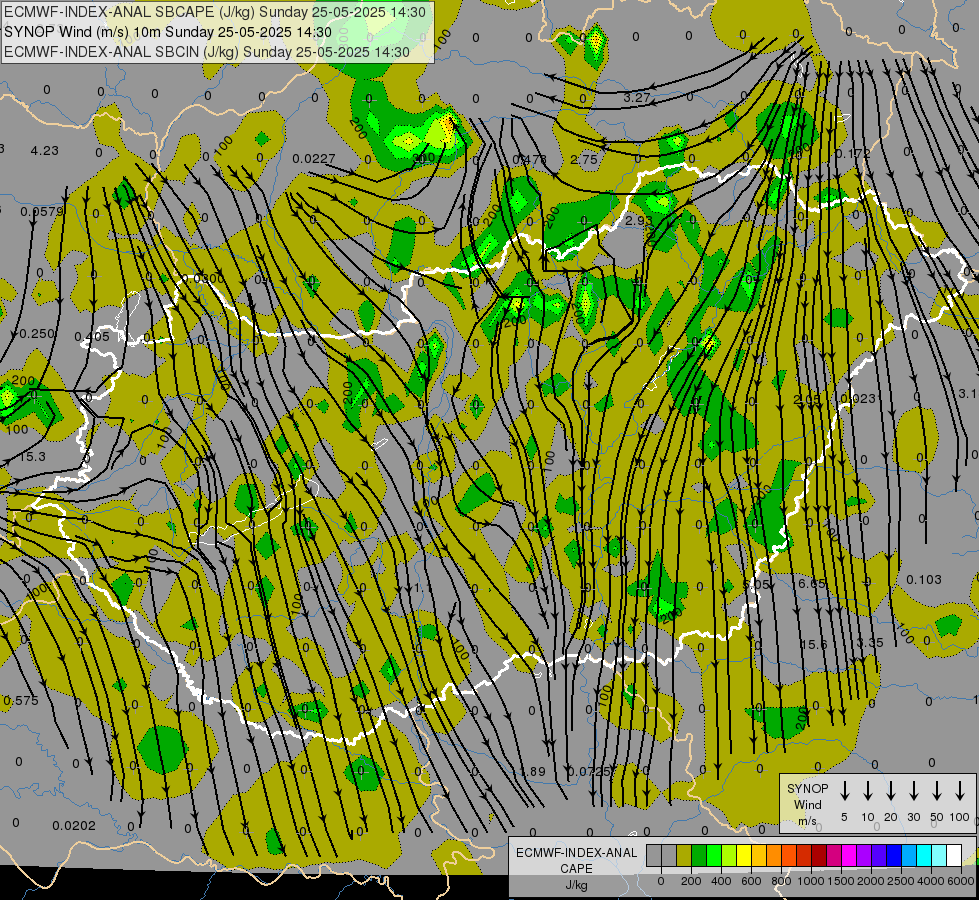979x900 pixels.
Task: Click the 0.103 value on the map
Action: coord(923,580)
